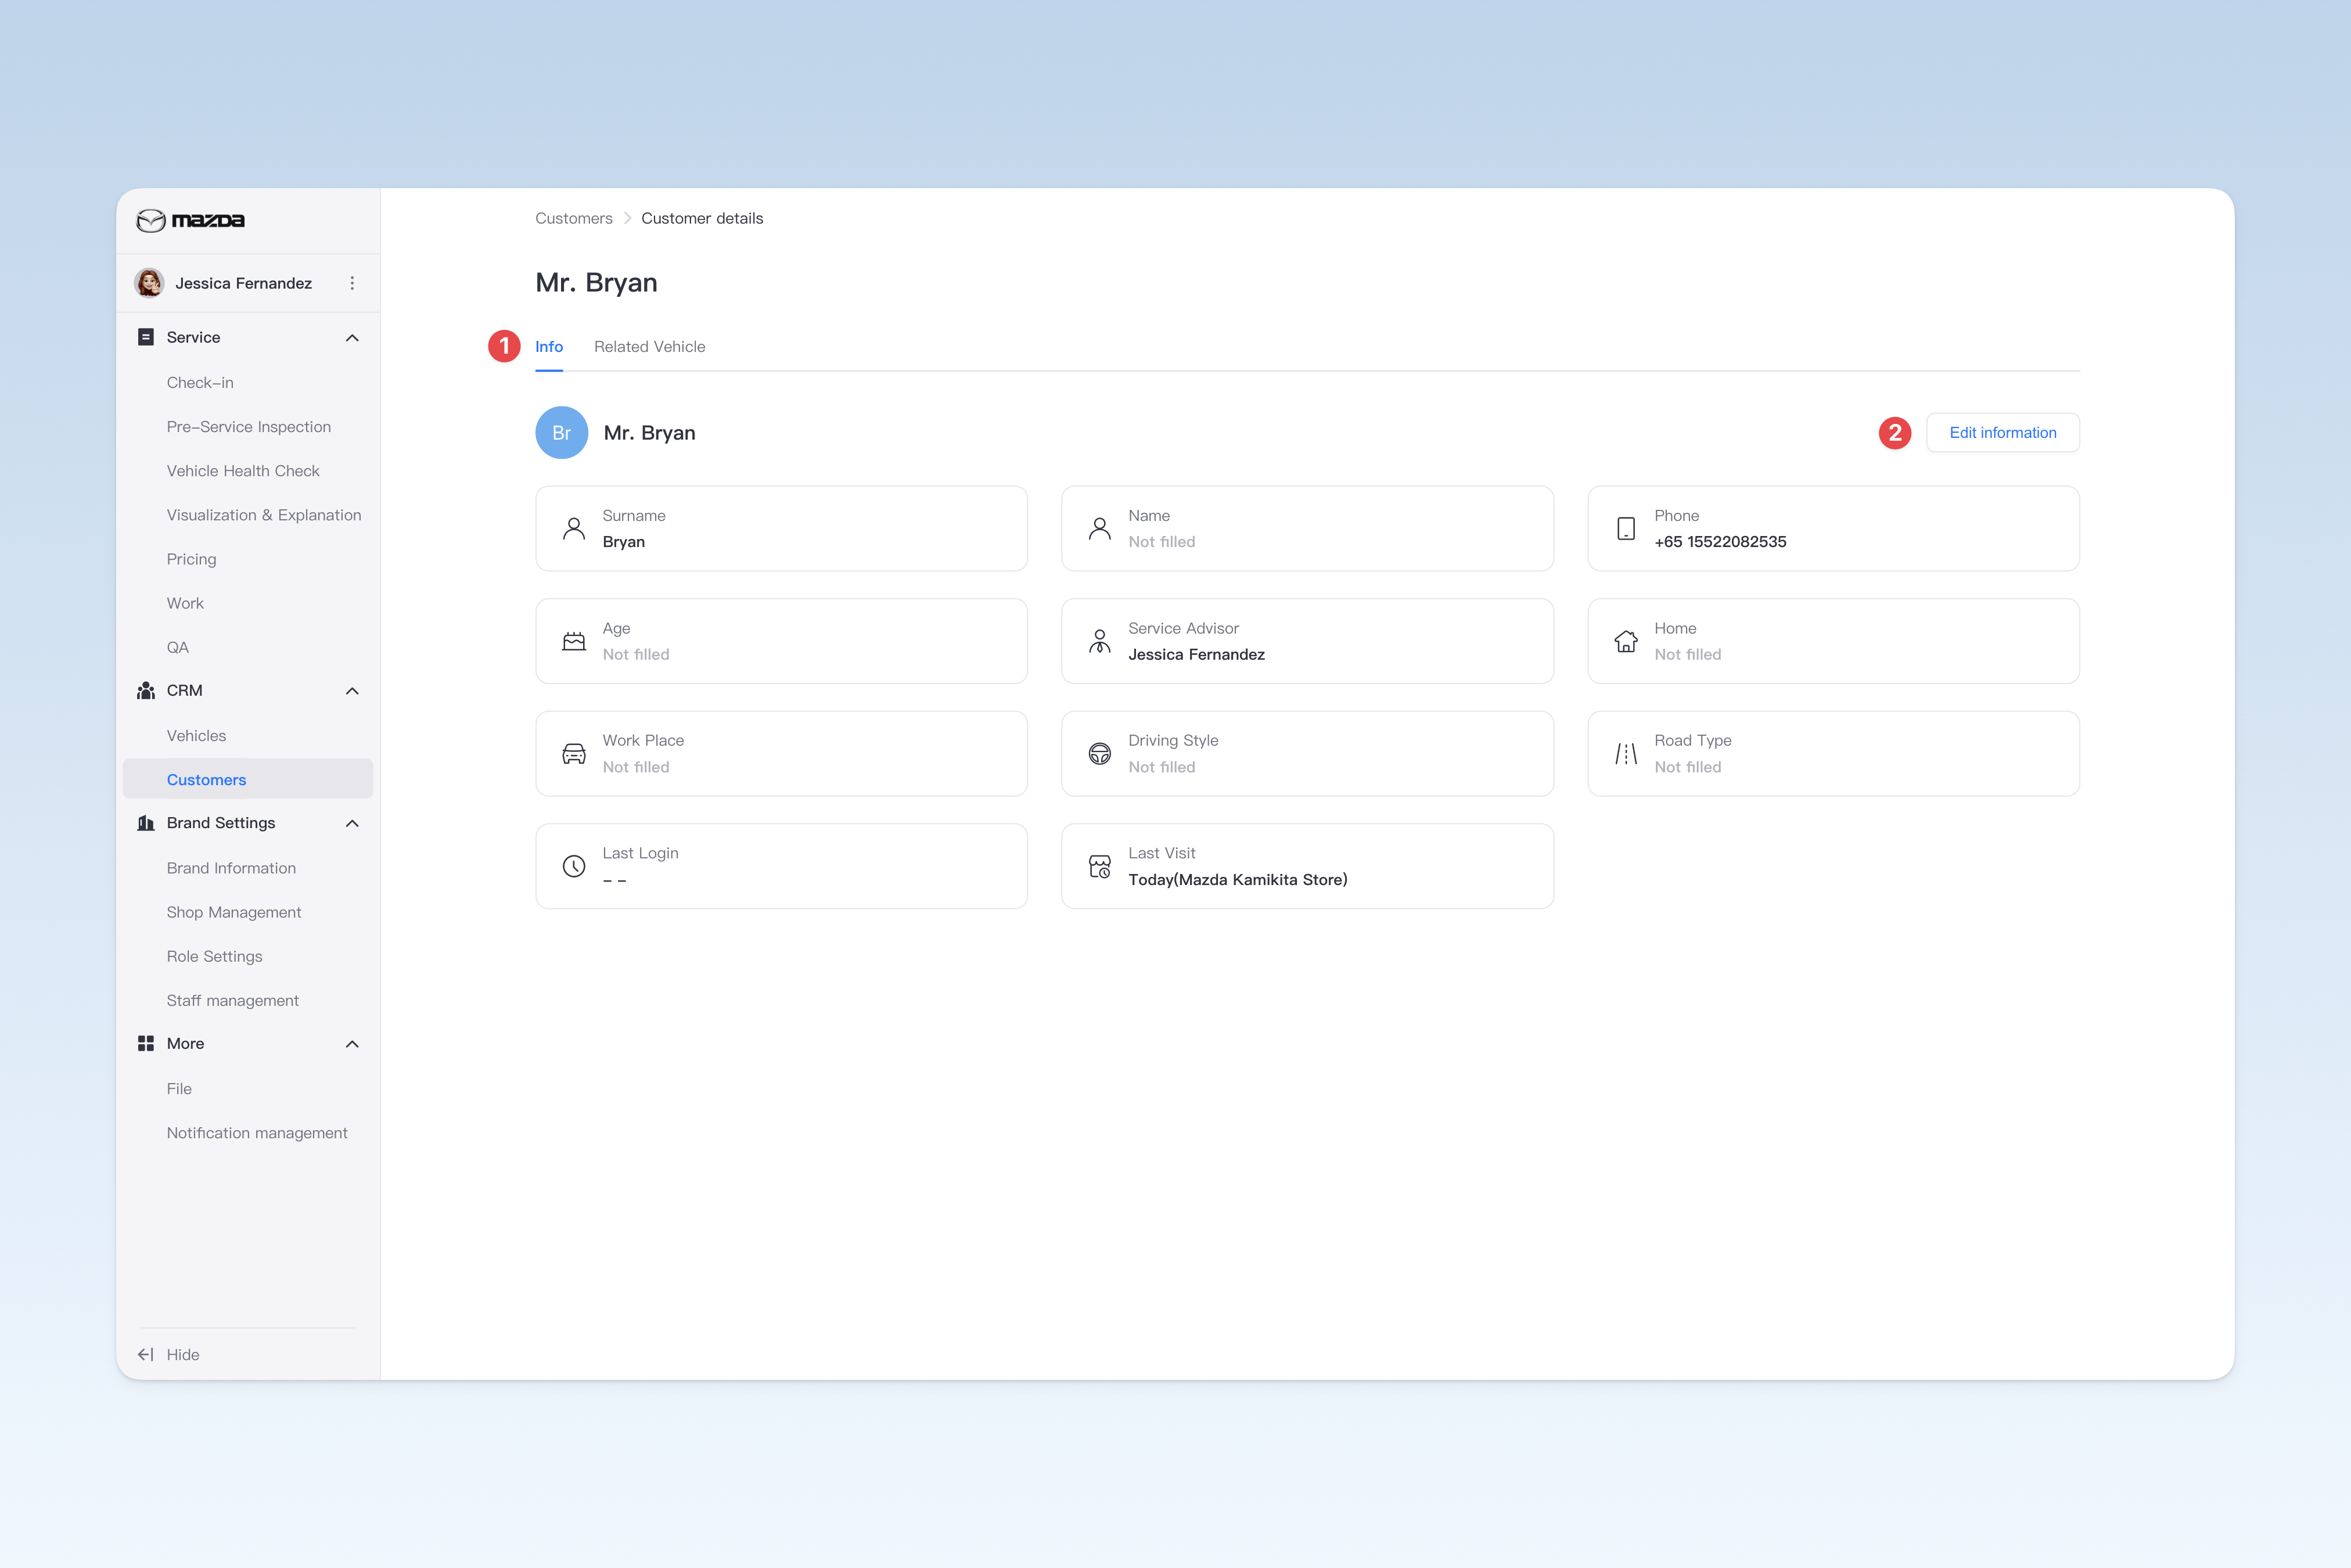
Task: Click the Last Login clock icon
Action: pos(574,866)
